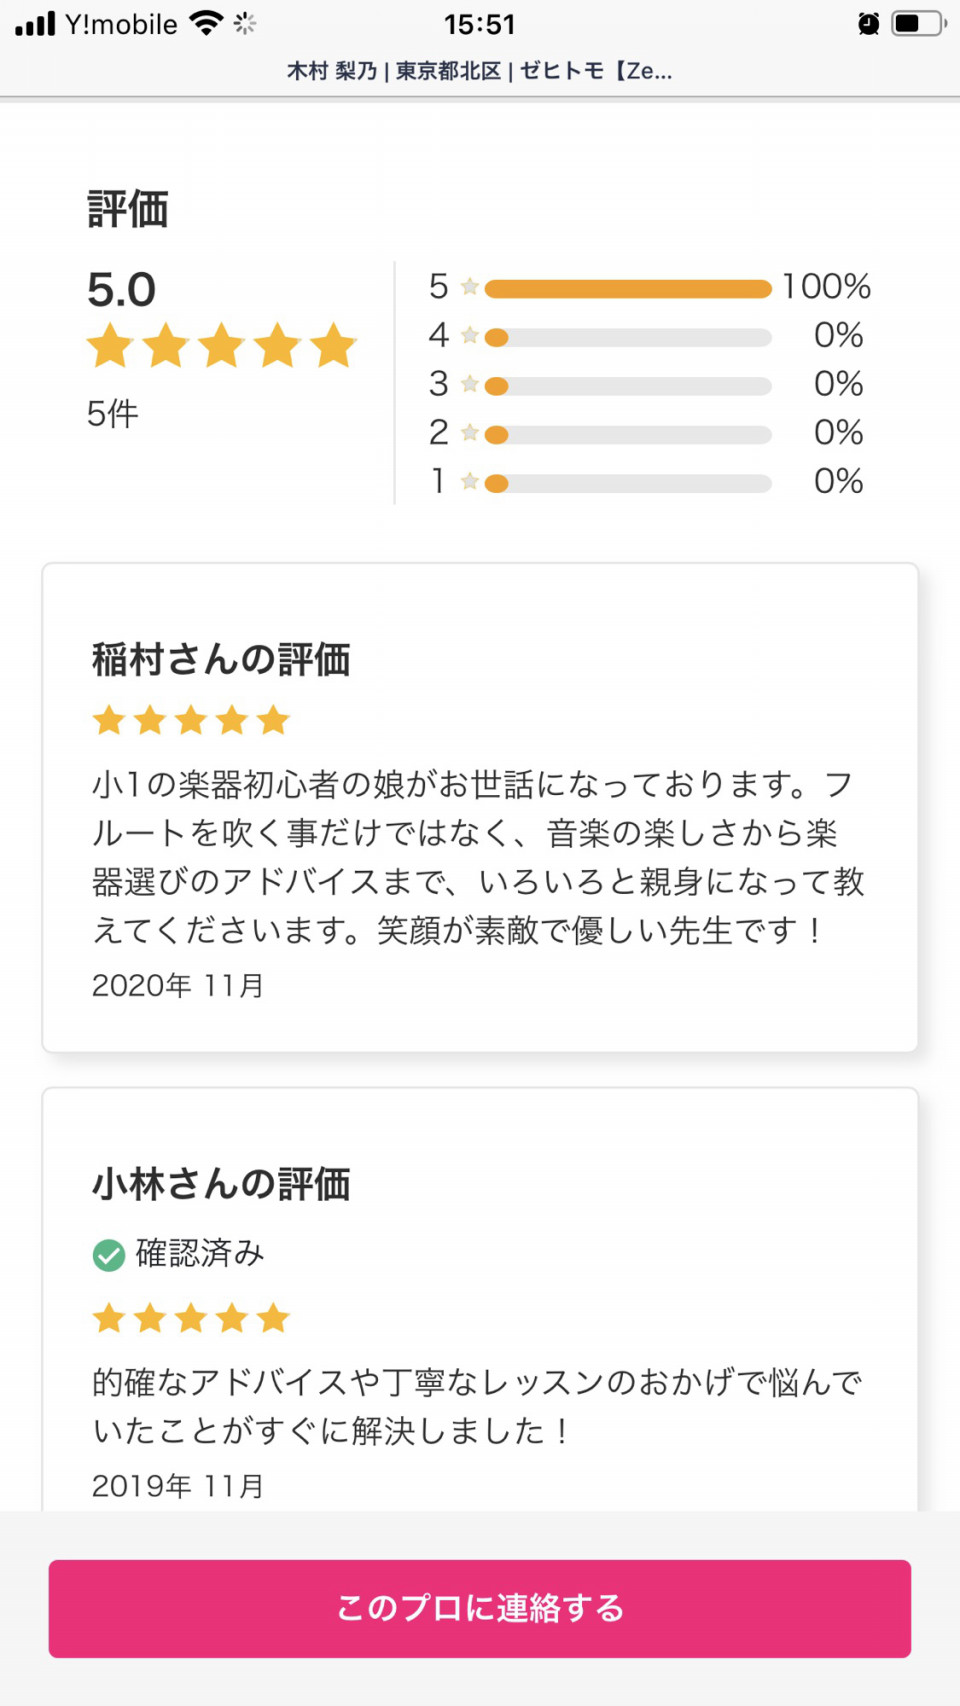The image size is (960, 1706).
Task: Tap the small star beside rating 2
Action: point(470,433)
